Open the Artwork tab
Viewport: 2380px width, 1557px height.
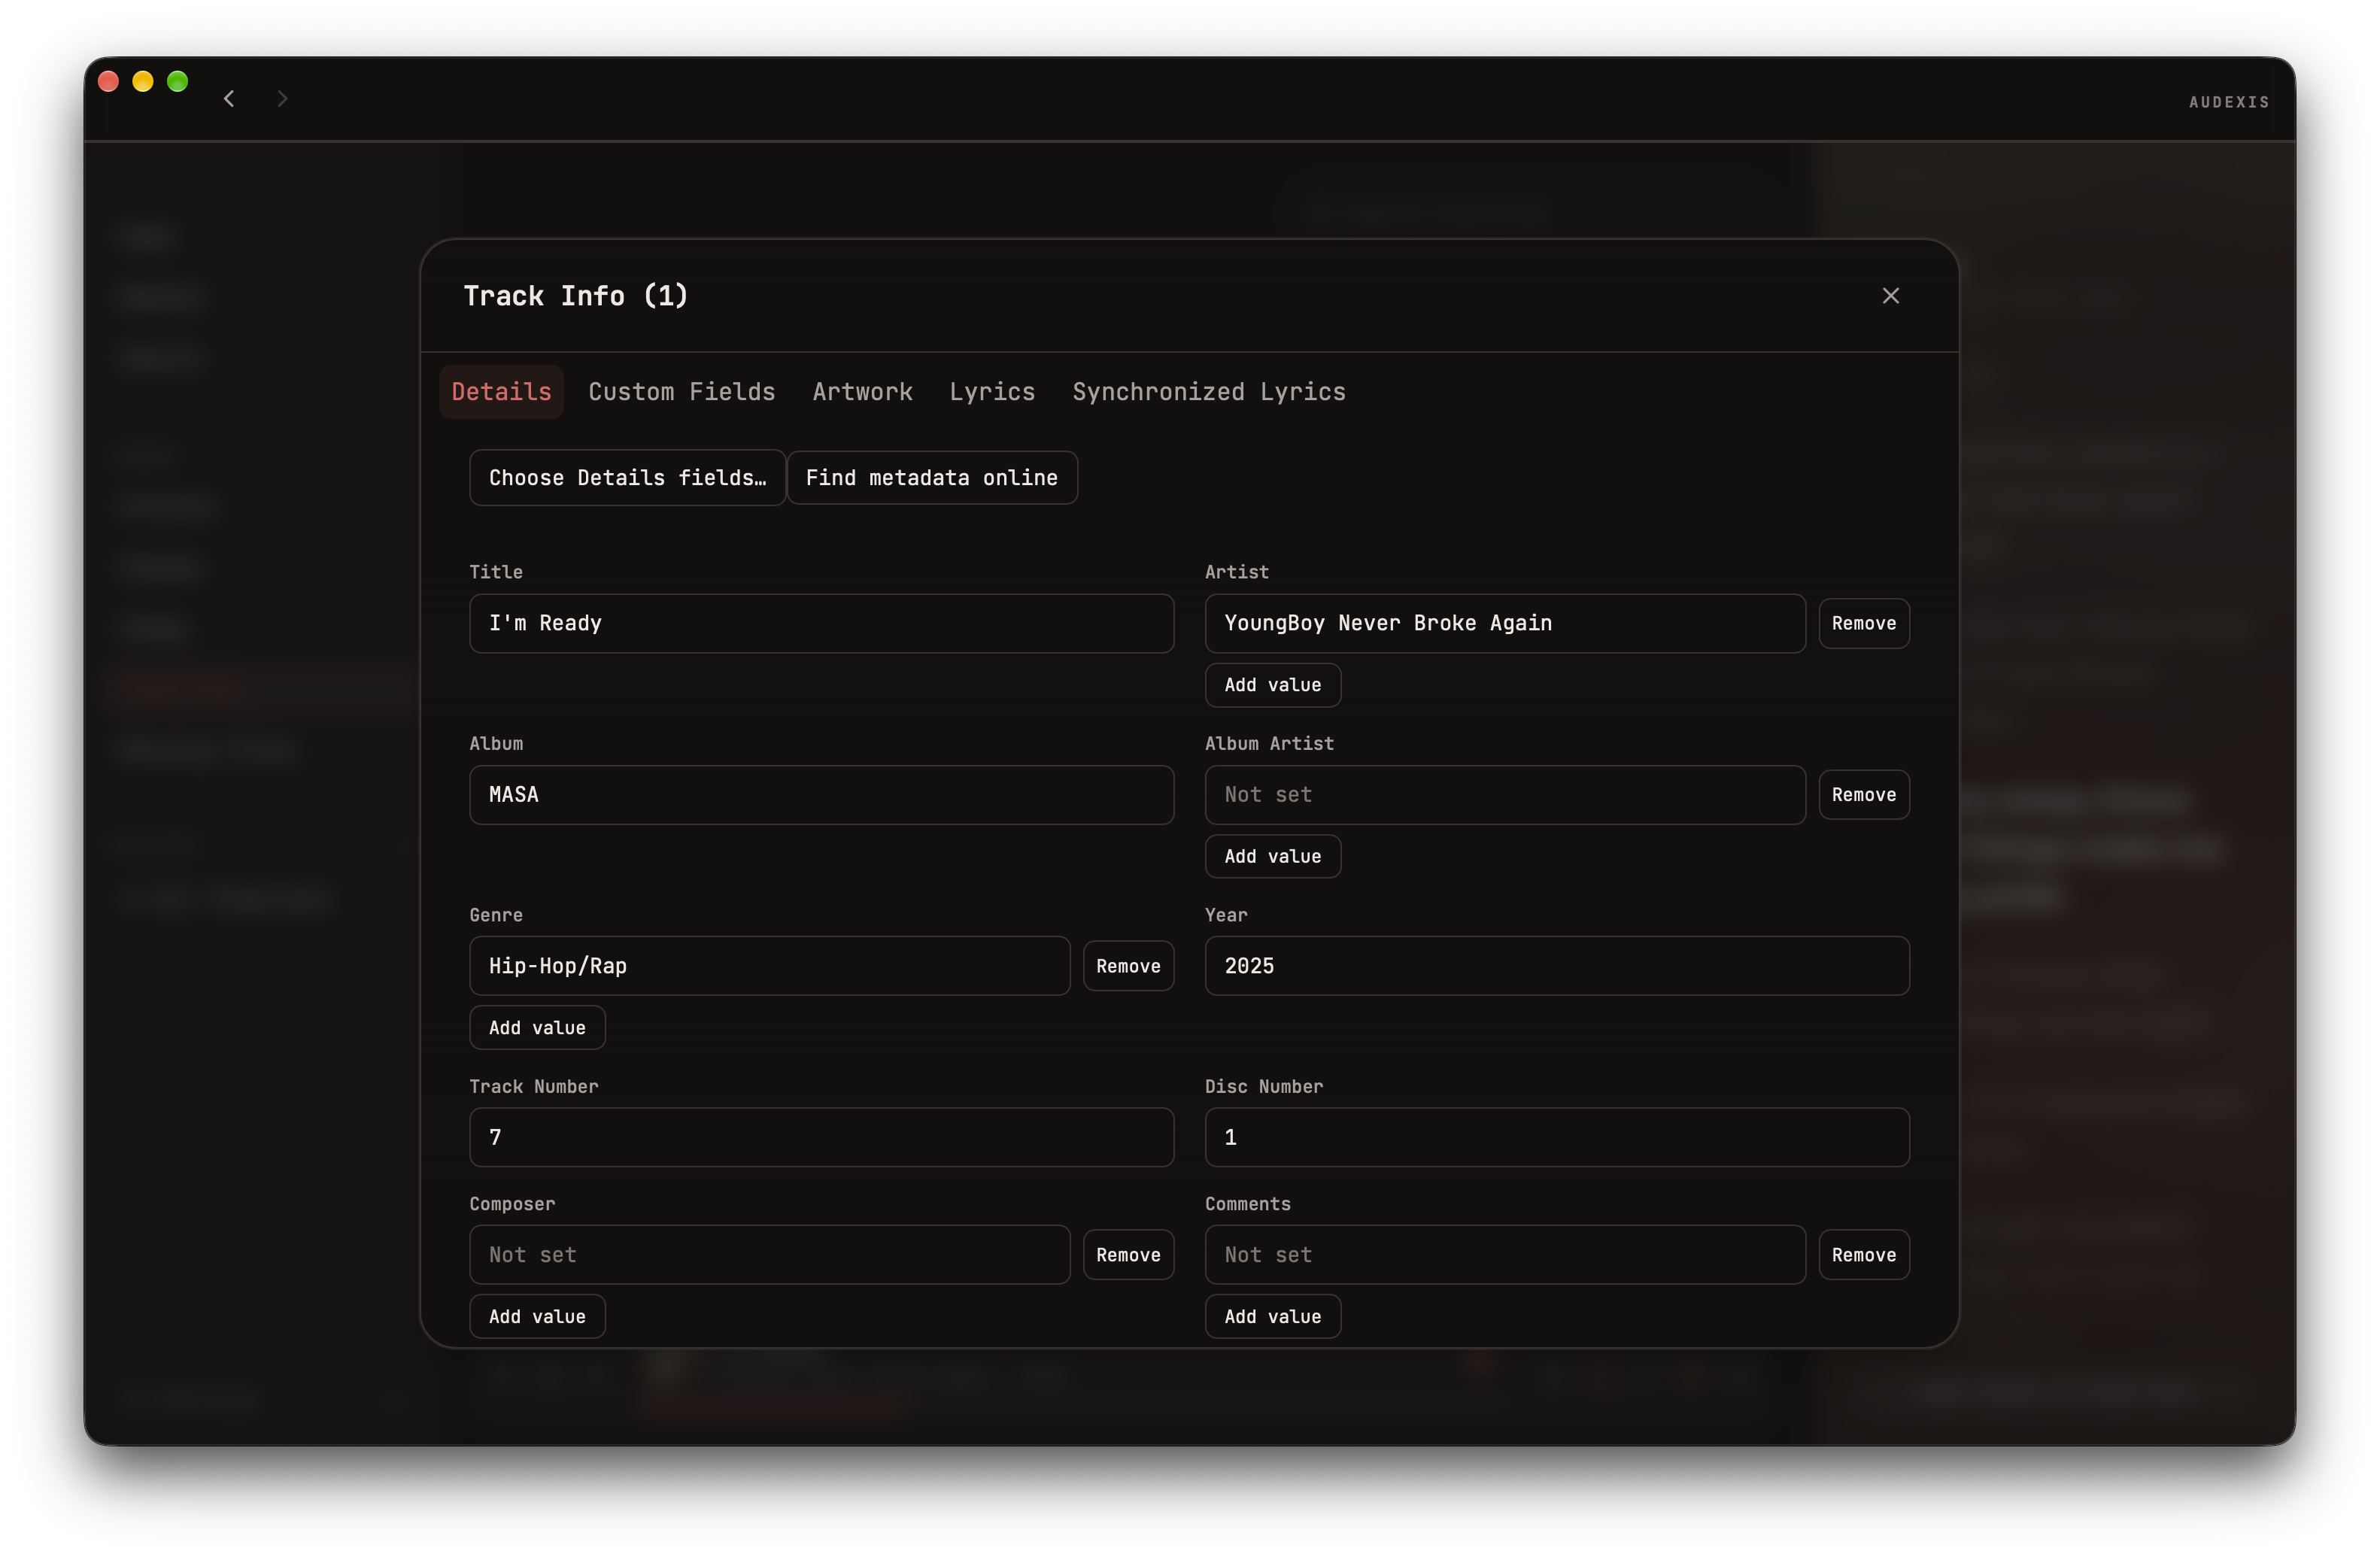pyautogui.click(x=862, y=392)
